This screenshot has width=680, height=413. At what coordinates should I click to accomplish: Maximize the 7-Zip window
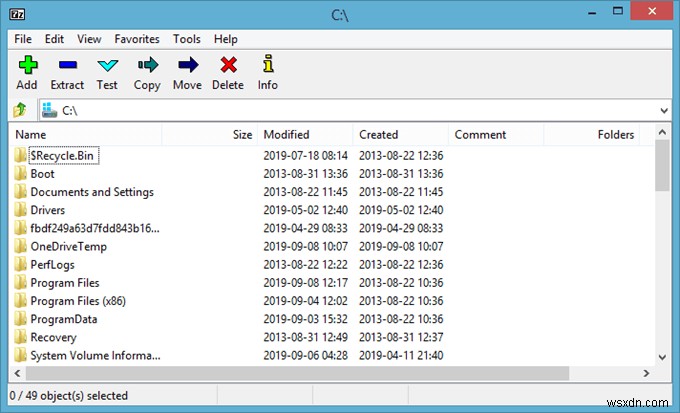click(618, 11)
